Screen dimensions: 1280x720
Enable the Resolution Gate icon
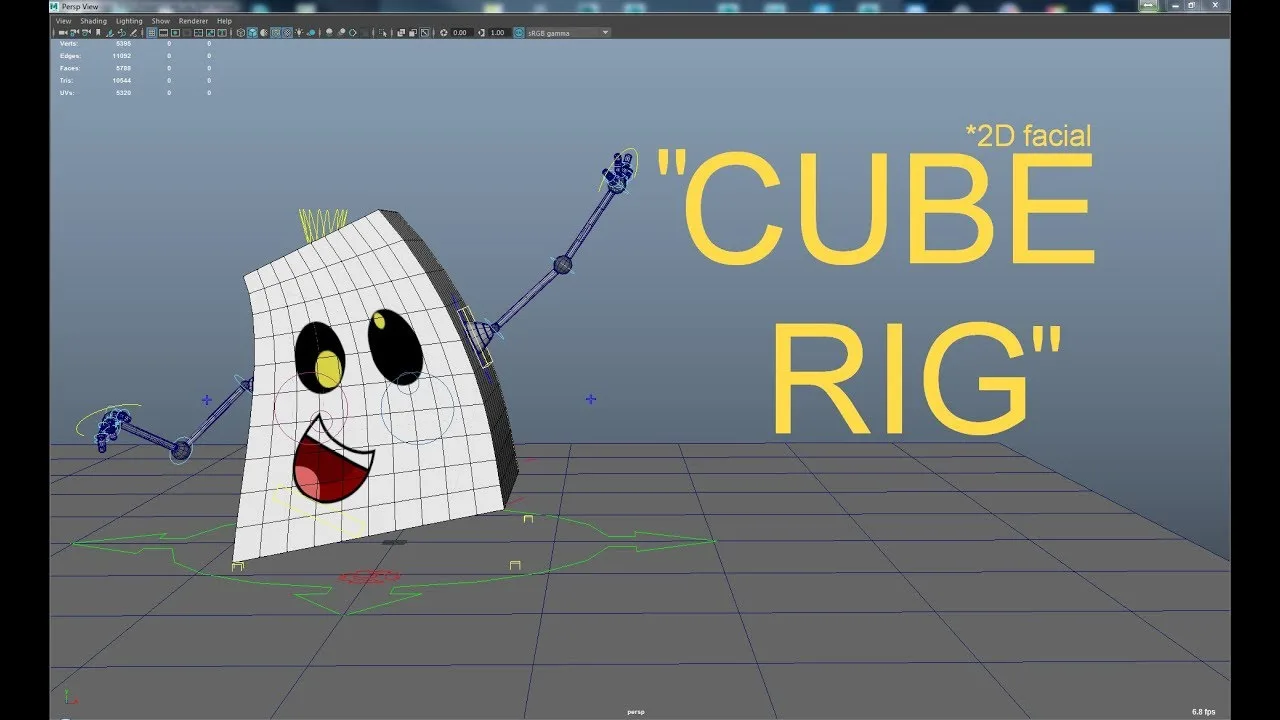coord(176,32)
